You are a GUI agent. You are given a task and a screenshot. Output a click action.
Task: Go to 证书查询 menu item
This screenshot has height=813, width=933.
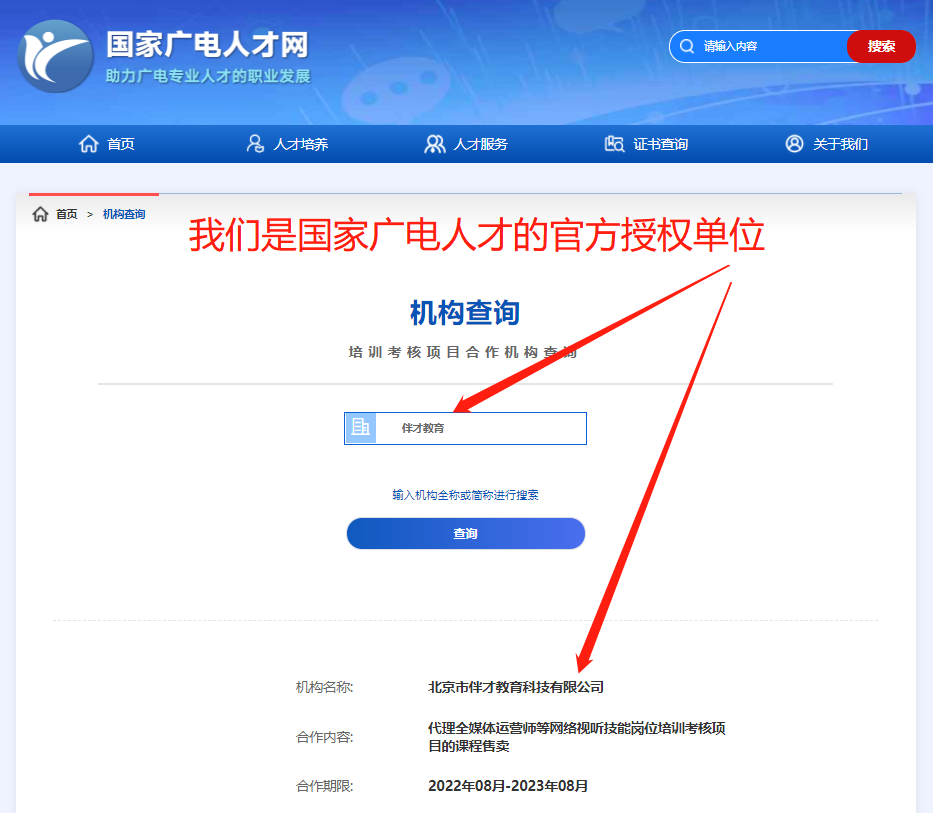[660, 144]
